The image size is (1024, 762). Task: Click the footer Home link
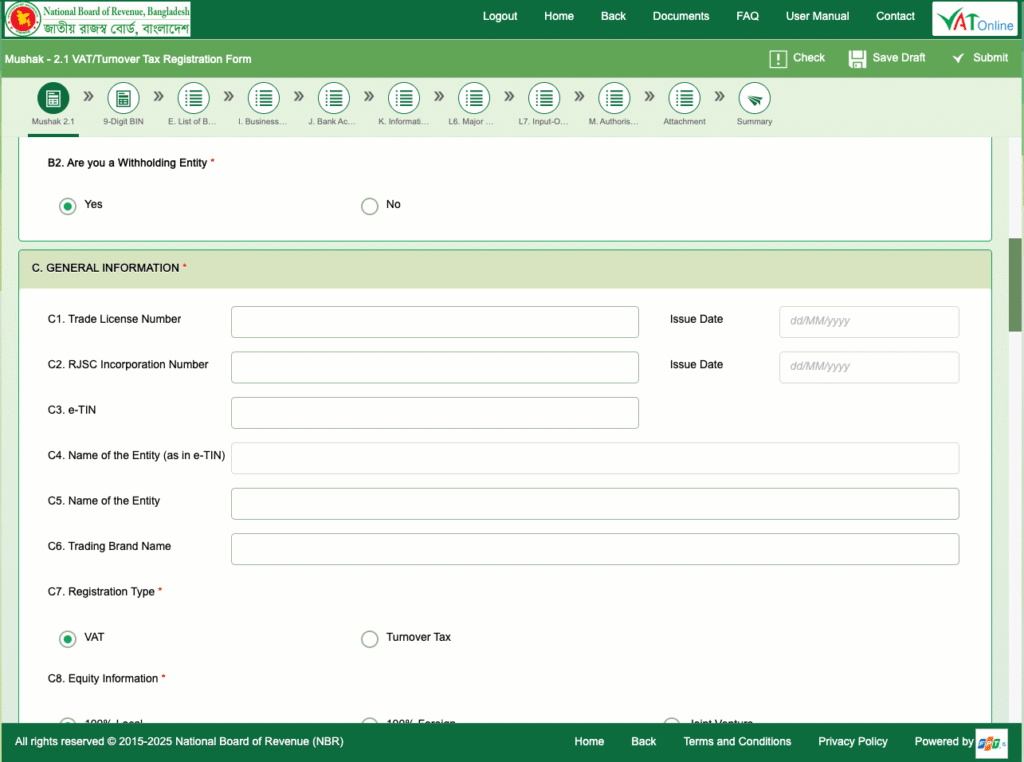[589, 741]
